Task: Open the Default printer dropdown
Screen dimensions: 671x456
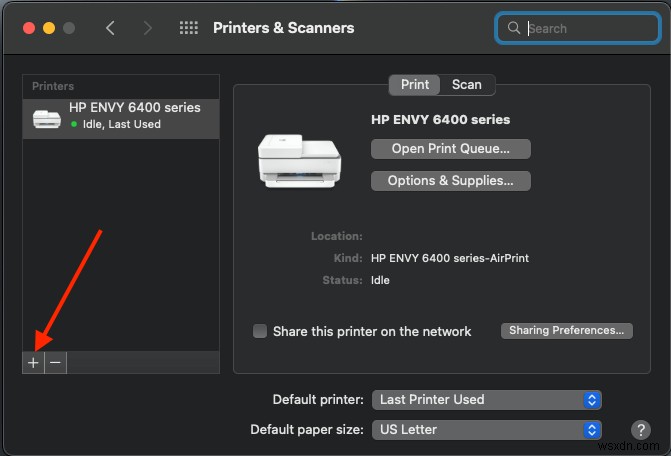Action: point(486,399)
